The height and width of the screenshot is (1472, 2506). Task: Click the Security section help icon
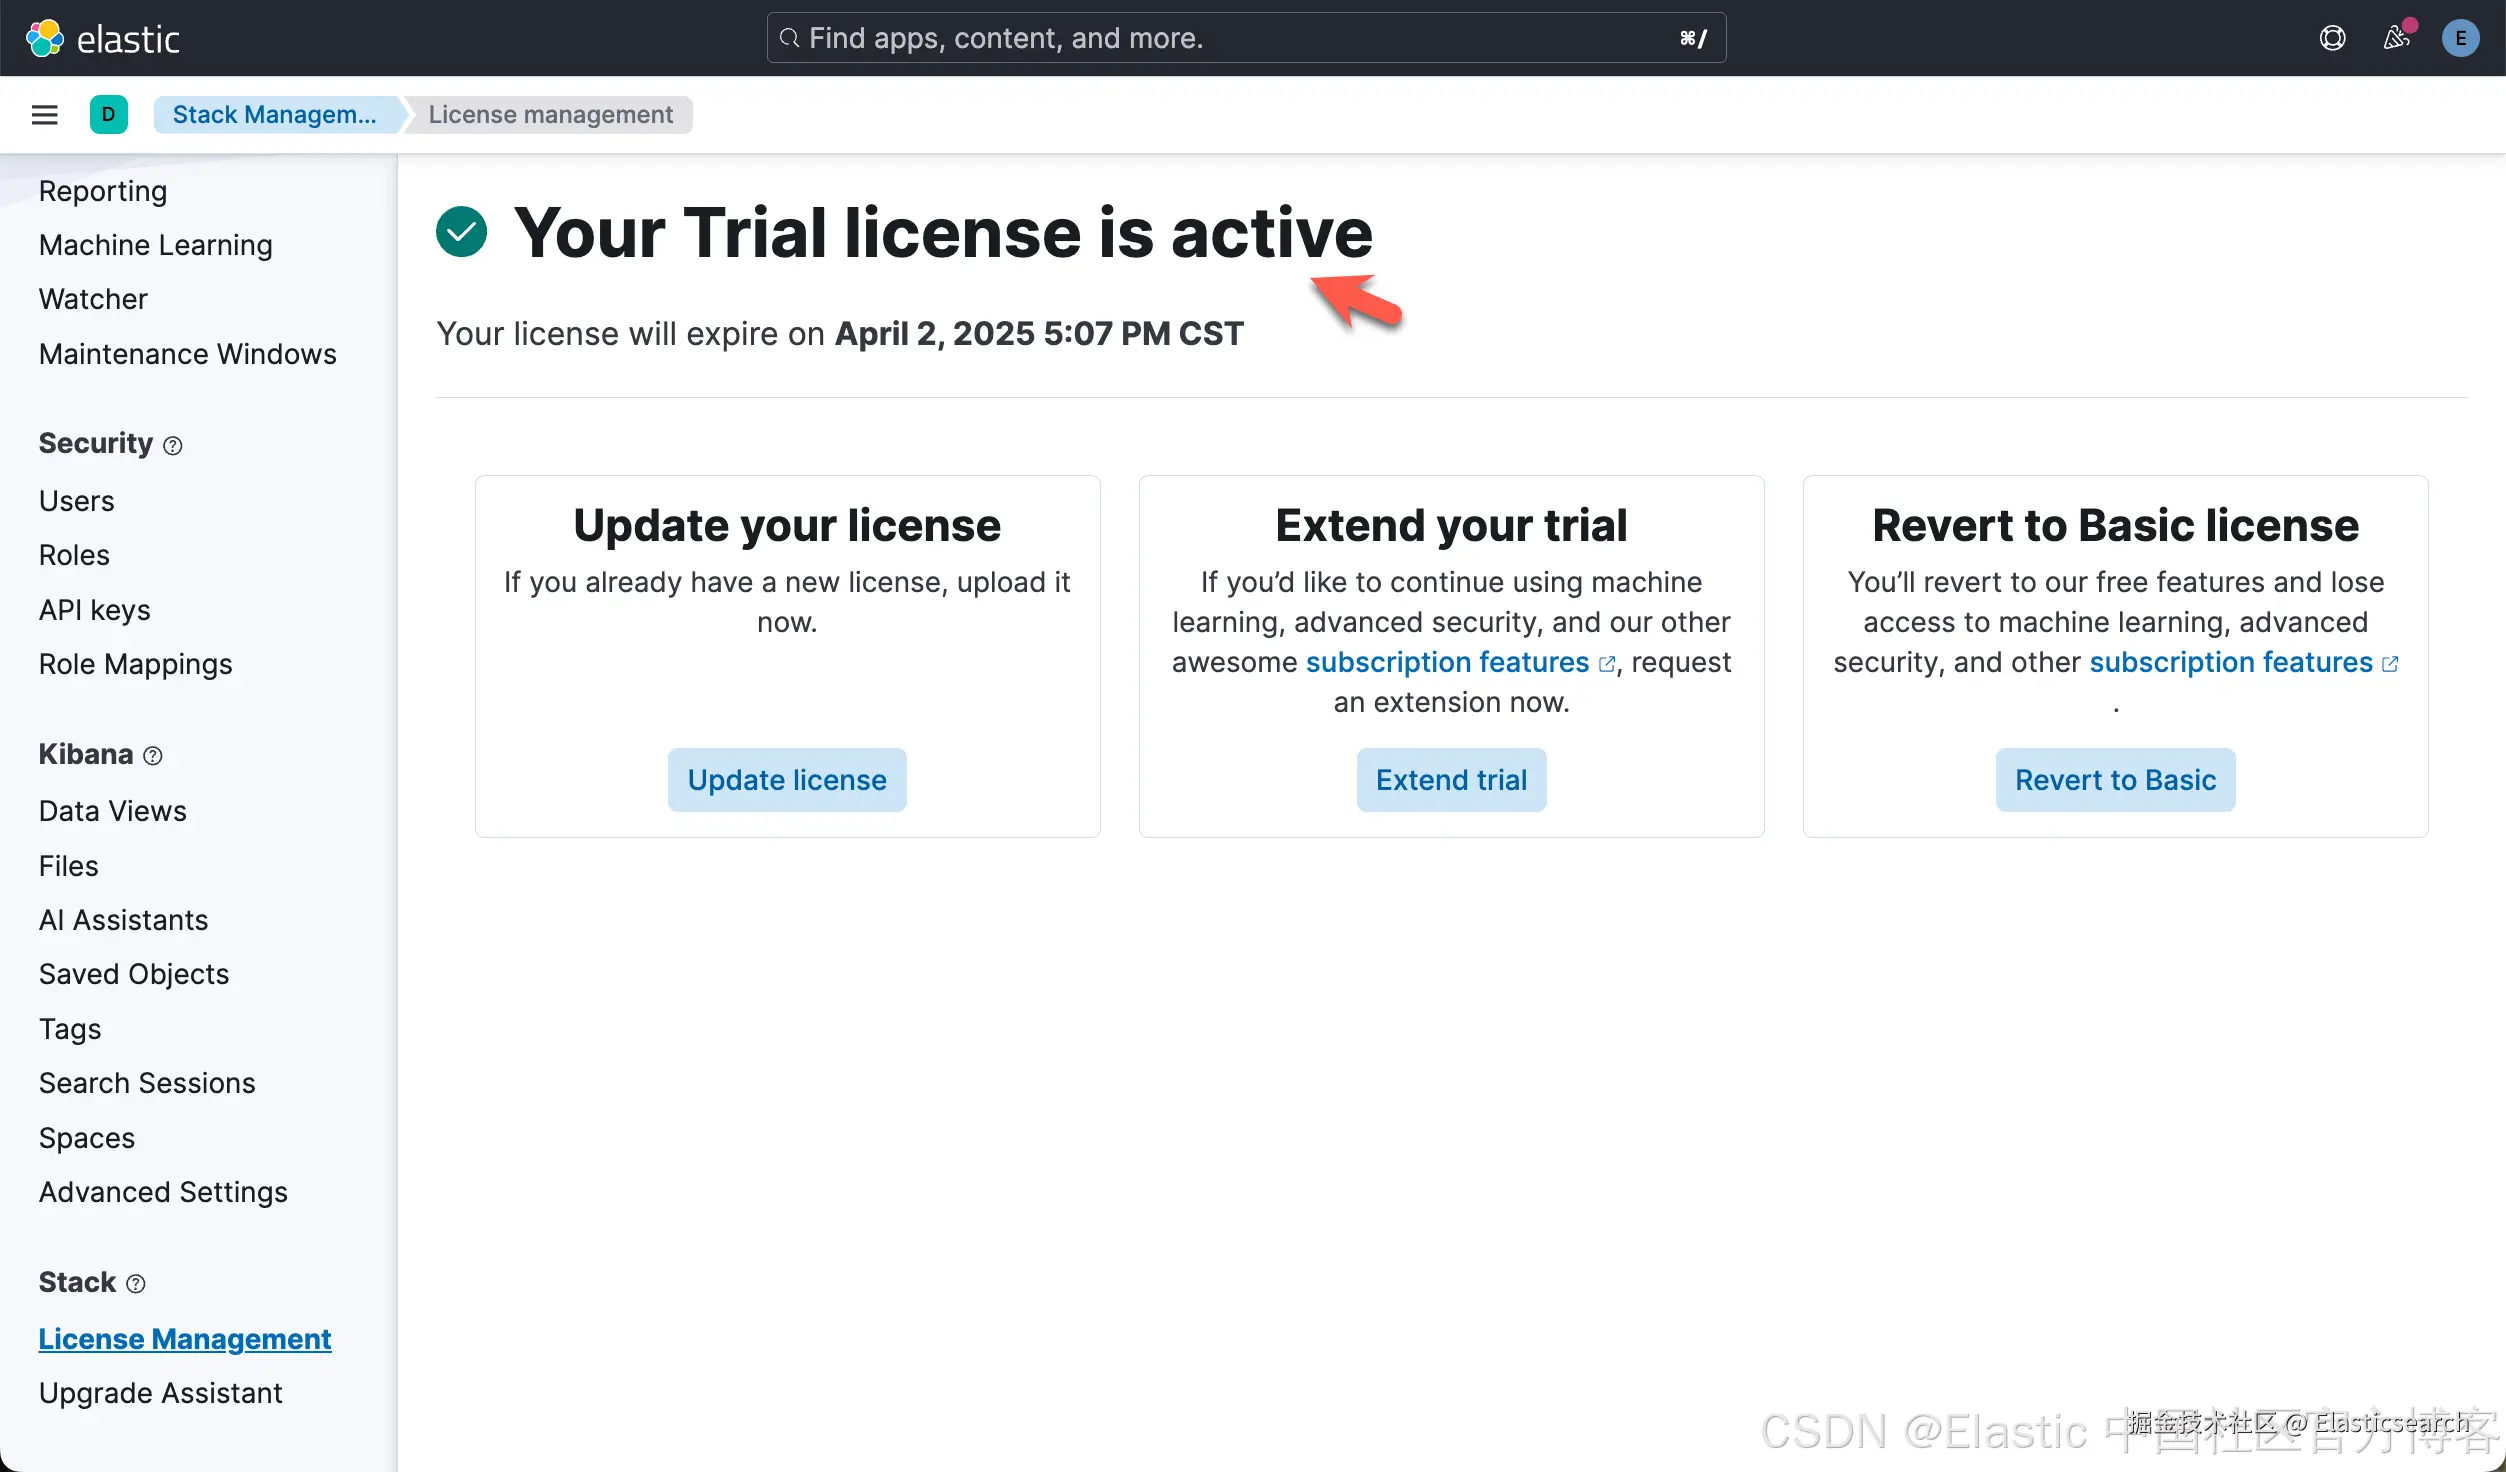pyautogui.click(x=173, y=446)
